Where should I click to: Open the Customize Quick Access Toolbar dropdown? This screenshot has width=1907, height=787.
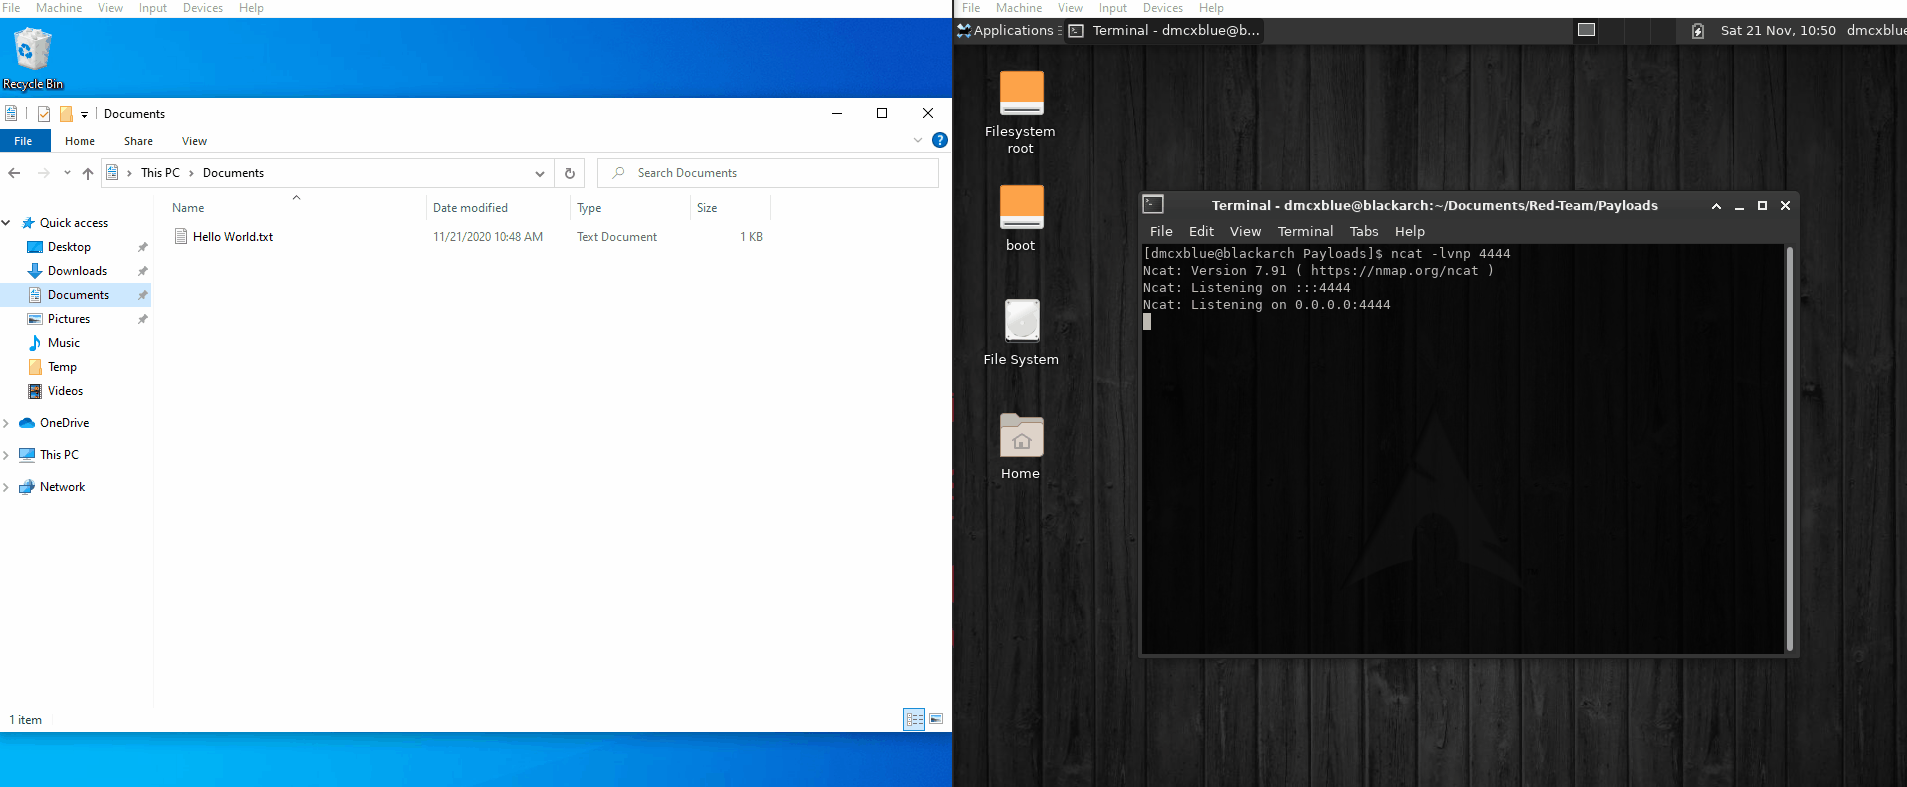85,115
